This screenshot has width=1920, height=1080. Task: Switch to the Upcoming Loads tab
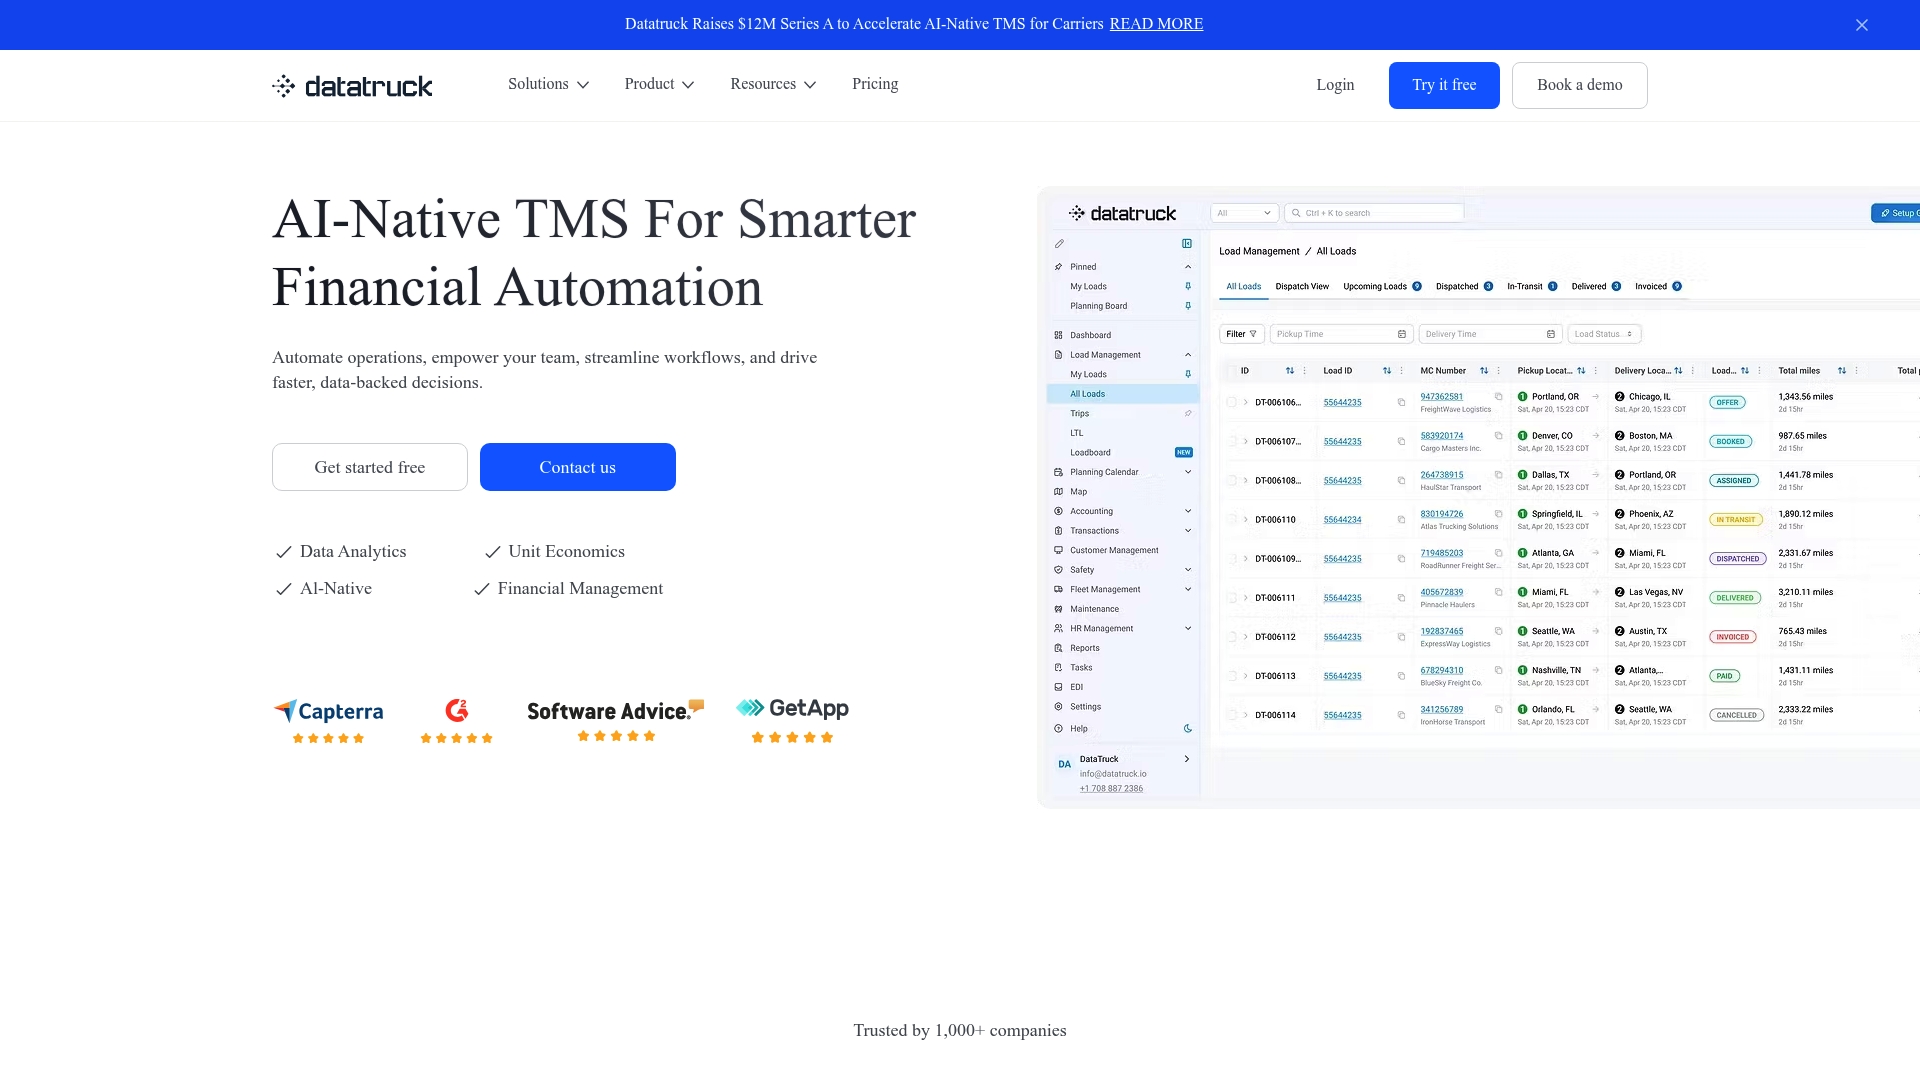pyautogui.click(x=1382, y=286)
